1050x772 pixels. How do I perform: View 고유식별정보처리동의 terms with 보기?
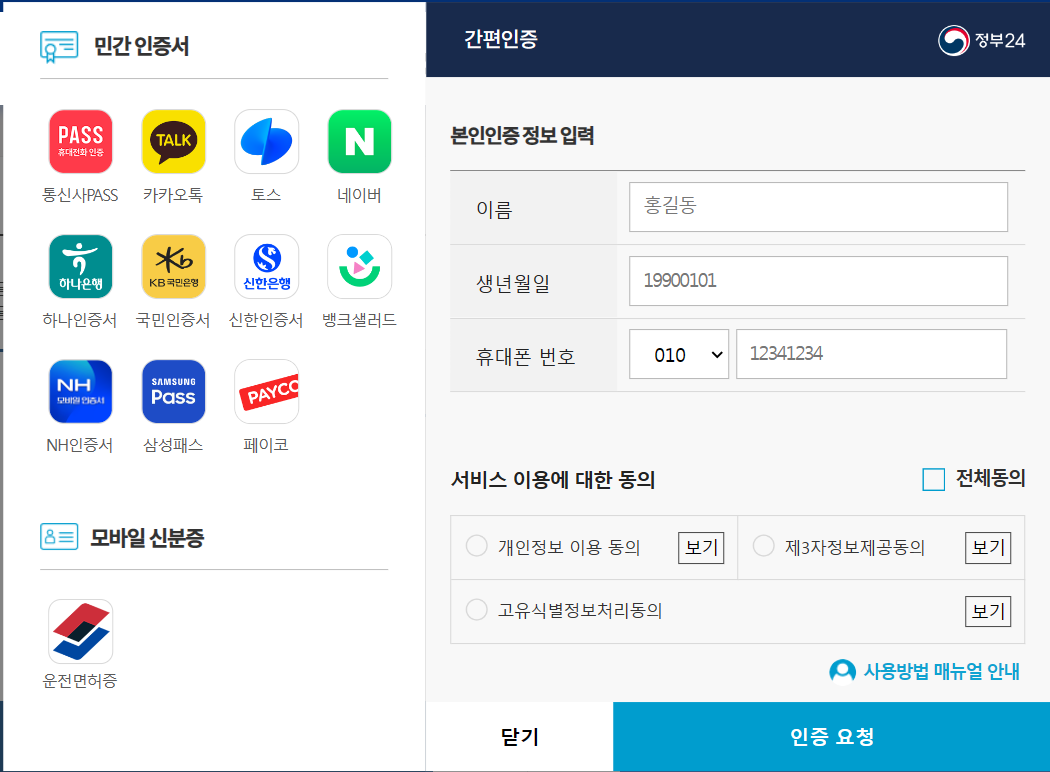[988, 611]
